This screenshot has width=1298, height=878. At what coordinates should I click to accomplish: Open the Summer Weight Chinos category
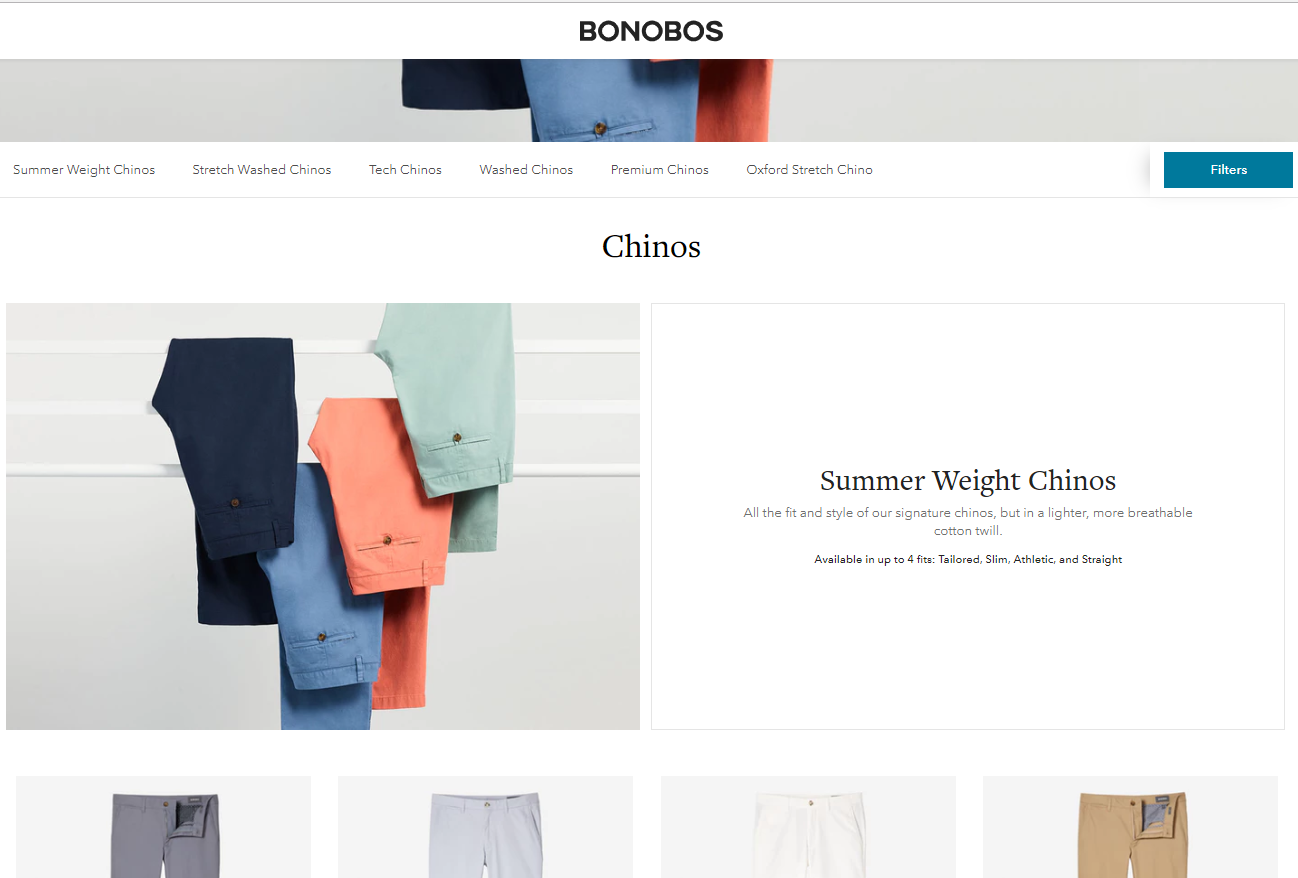84,170
